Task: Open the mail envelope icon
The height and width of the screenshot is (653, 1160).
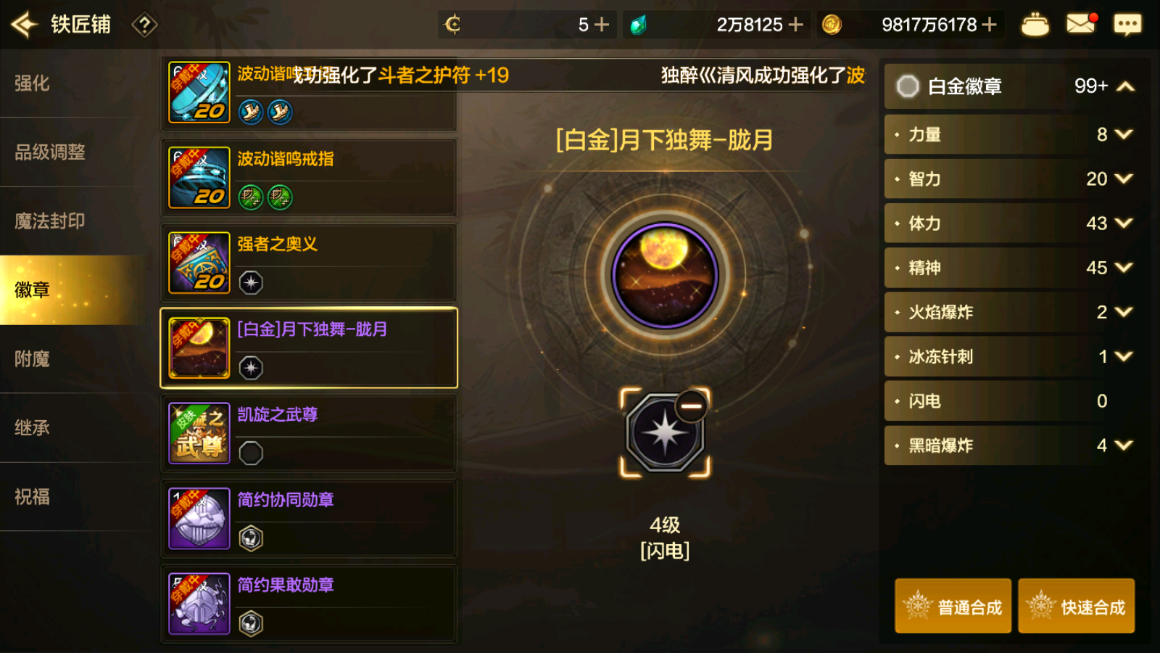Action: point(1080,24)
